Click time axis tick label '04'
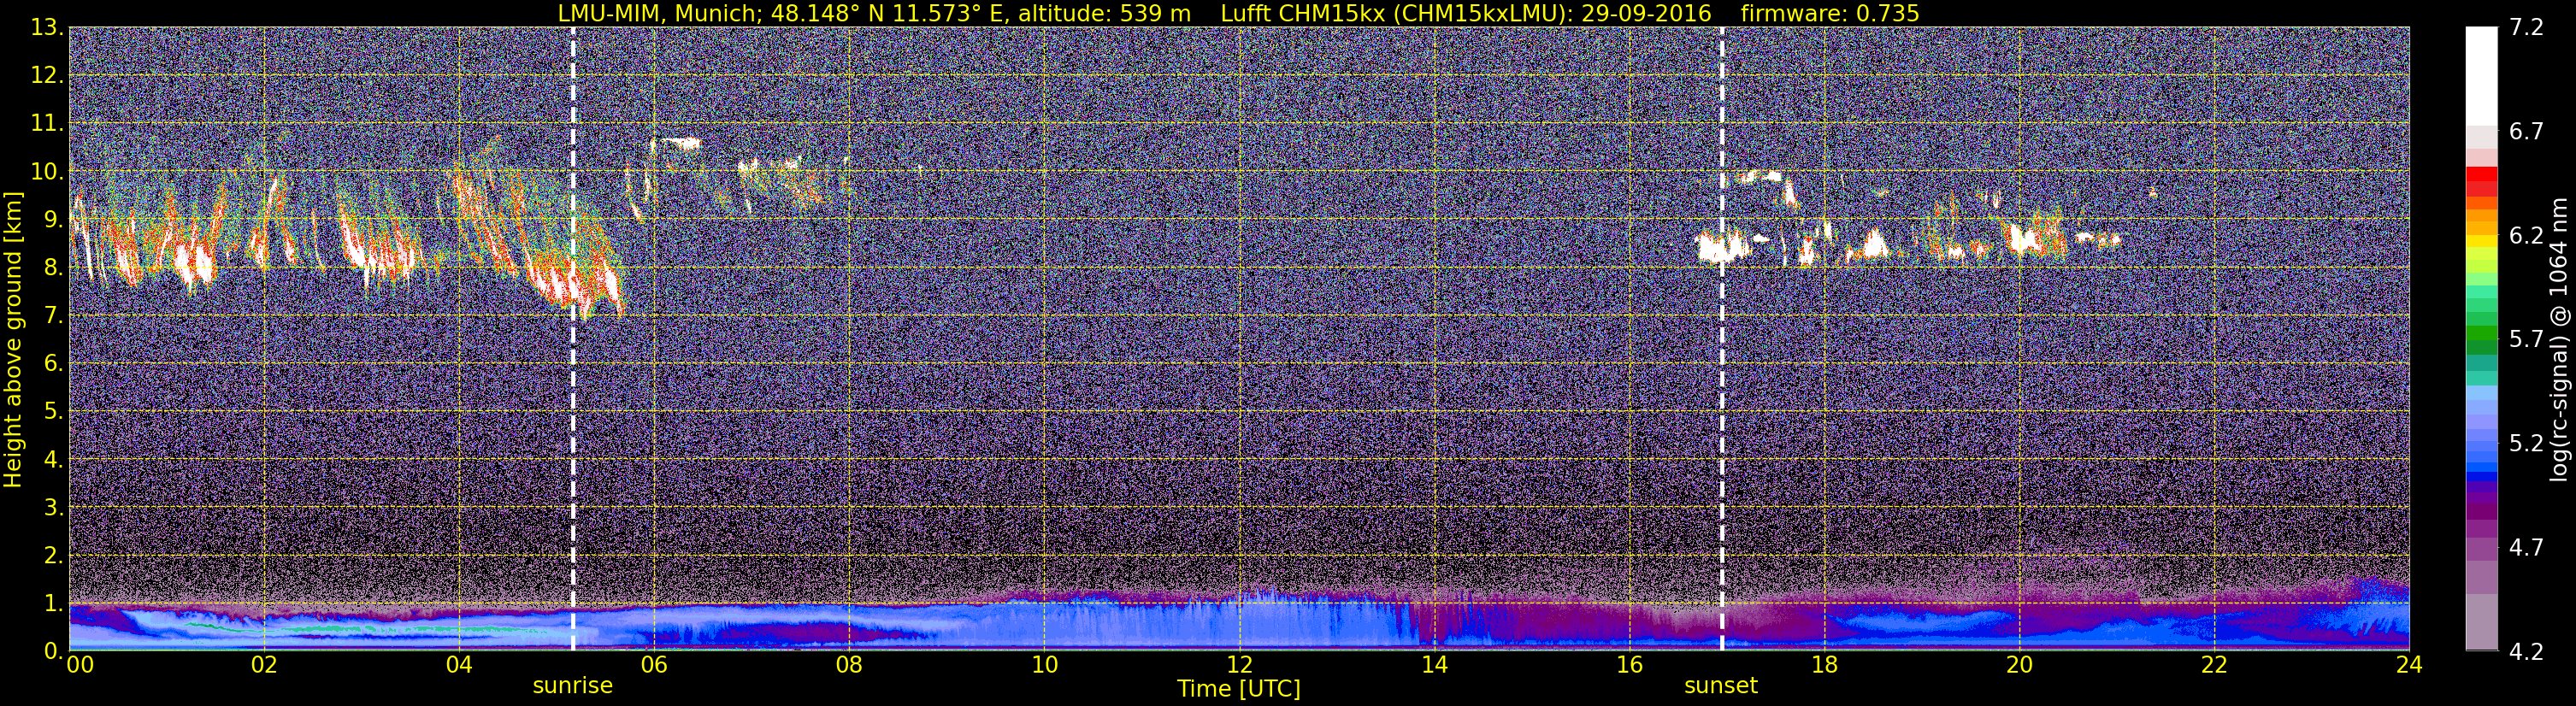This screenshot has height=706, width=2576. pos(459,665)
